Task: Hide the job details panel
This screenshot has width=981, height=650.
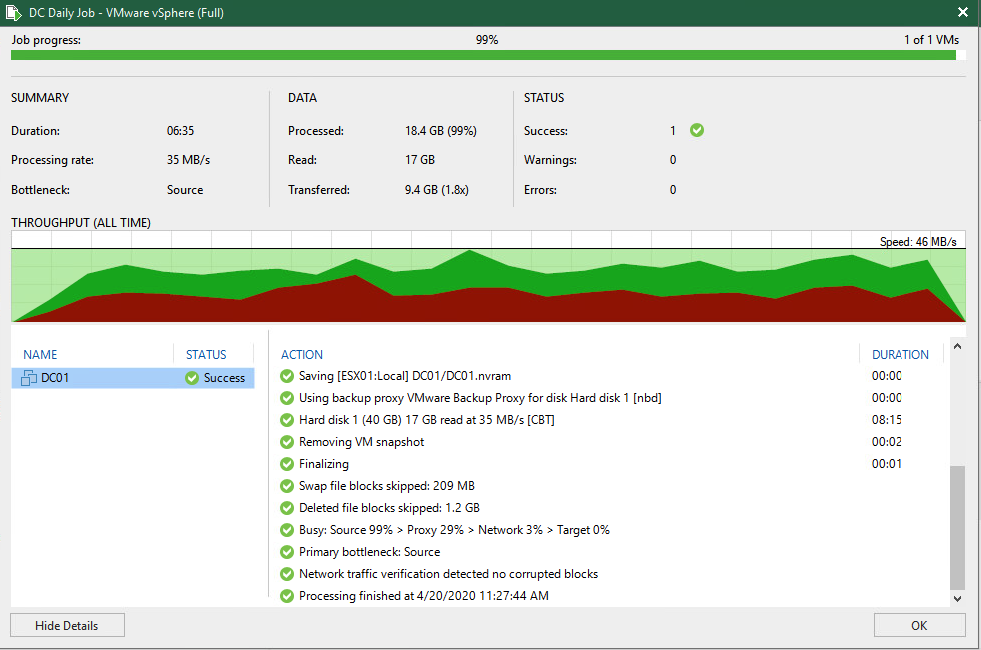Action: [x=67, y=625]
